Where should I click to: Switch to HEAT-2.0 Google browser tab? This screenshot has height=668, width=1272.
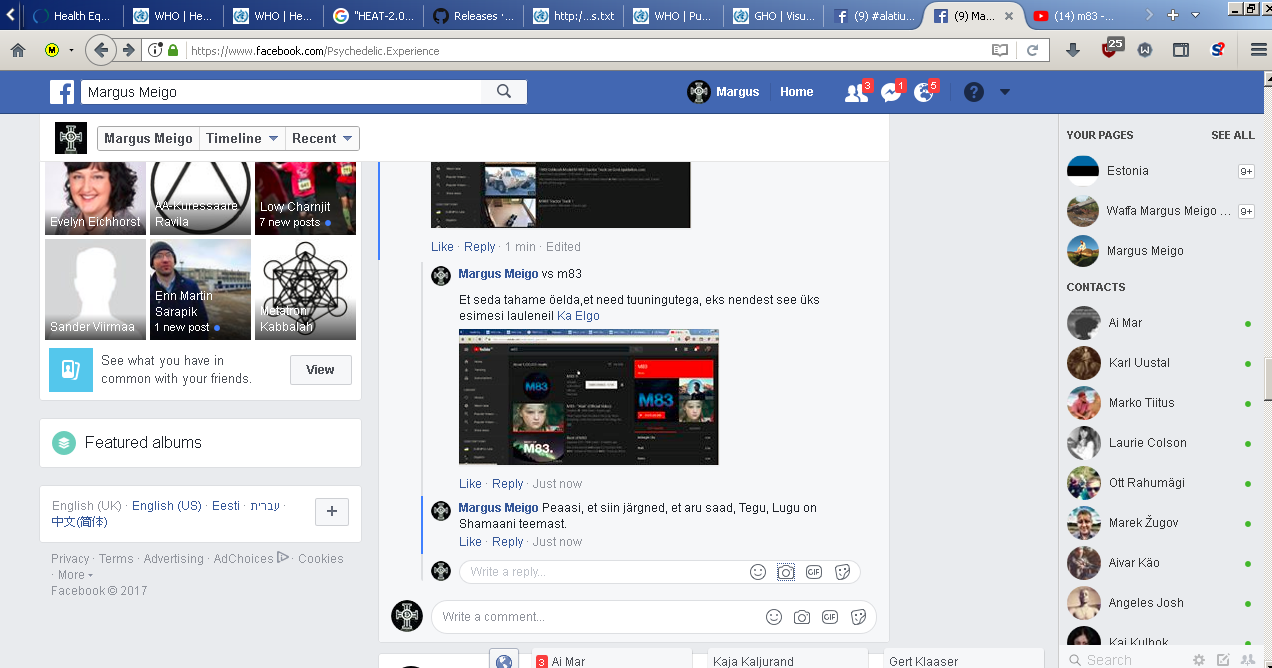[x=374, y=16]
